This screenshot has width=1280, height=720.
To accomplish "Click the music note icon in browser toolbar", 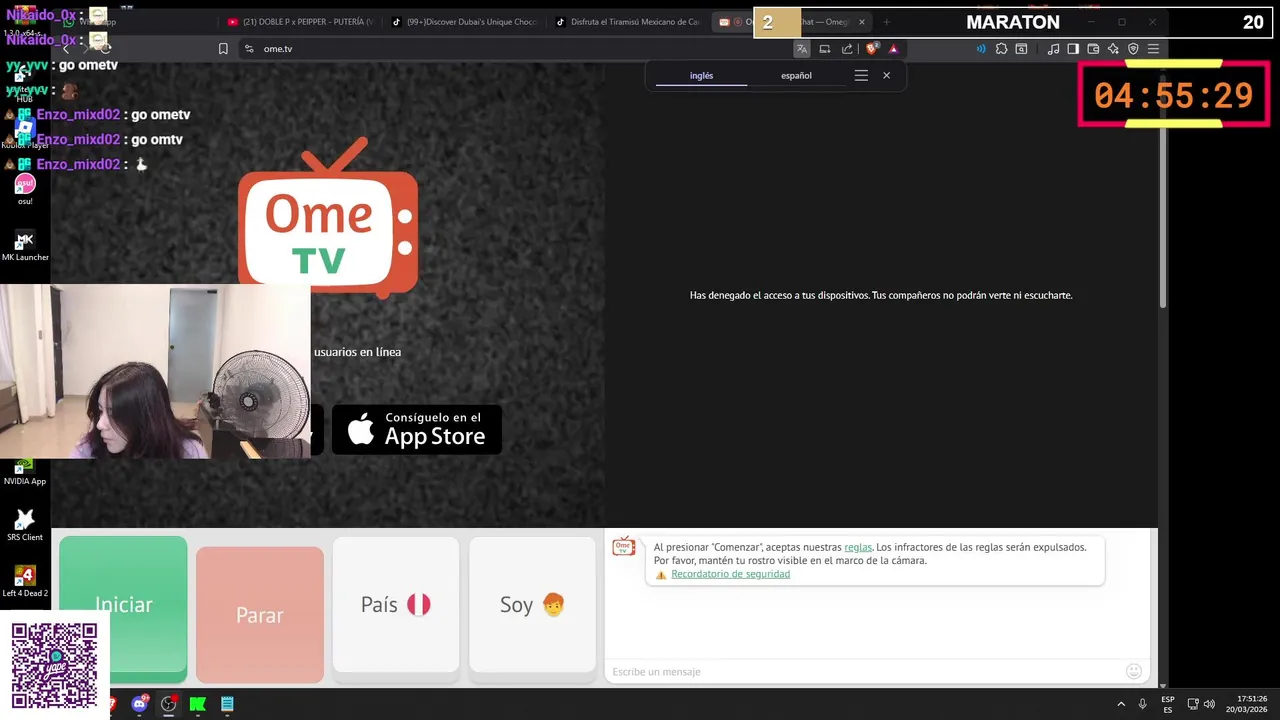I will point(1053,49).
